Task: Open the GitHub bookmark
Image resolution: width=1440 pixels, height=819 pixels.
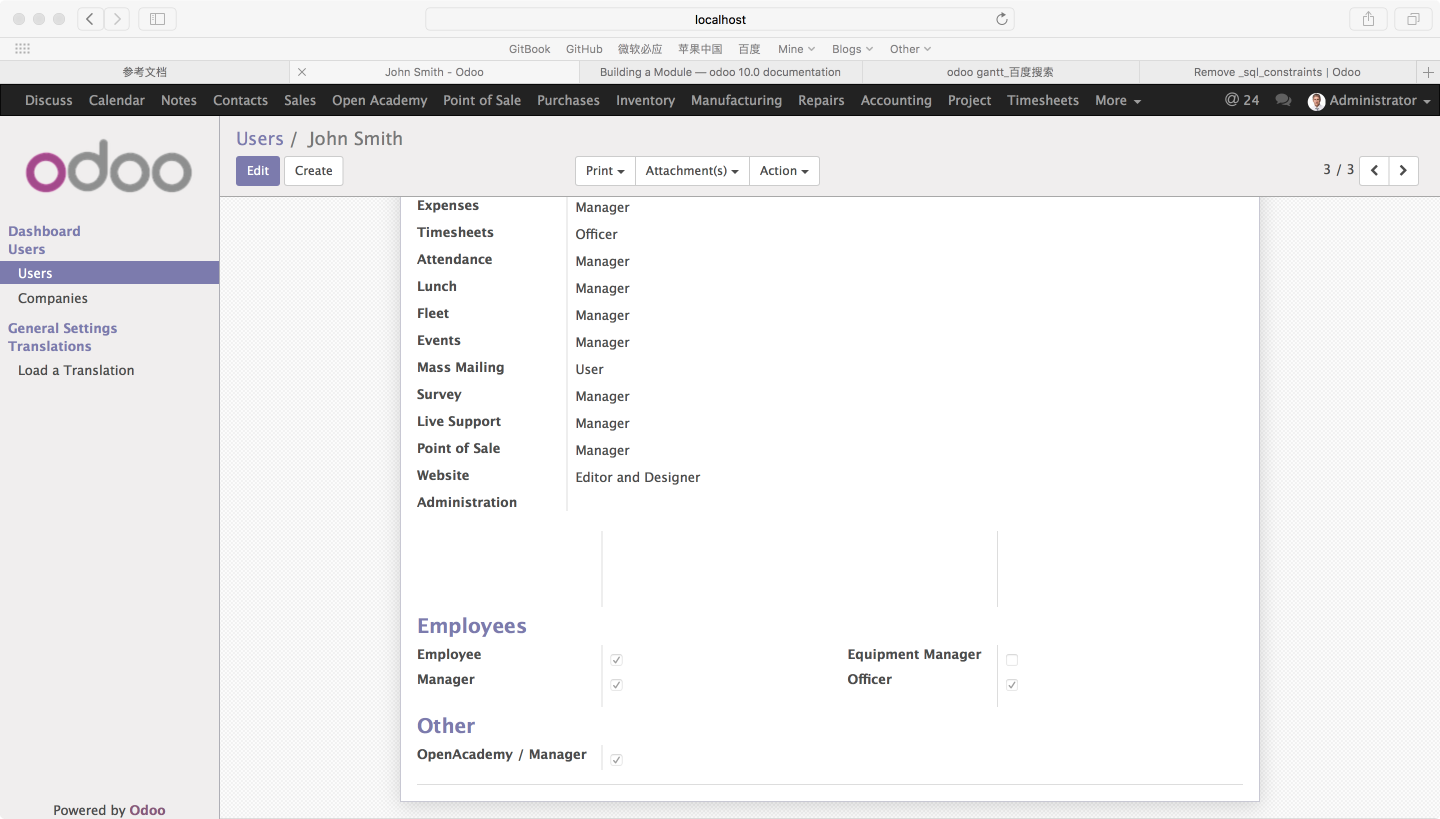Action: pos(584,49)
